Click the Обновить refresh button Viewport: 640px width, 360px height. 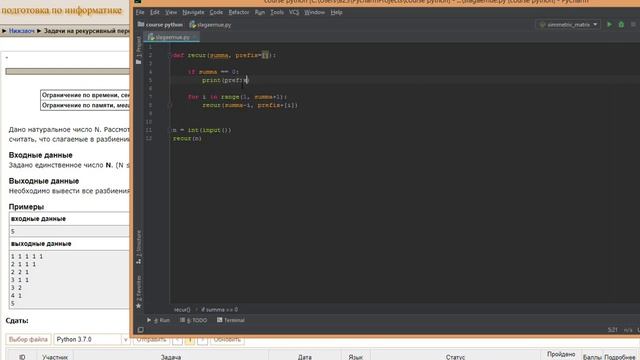(227, 339)
